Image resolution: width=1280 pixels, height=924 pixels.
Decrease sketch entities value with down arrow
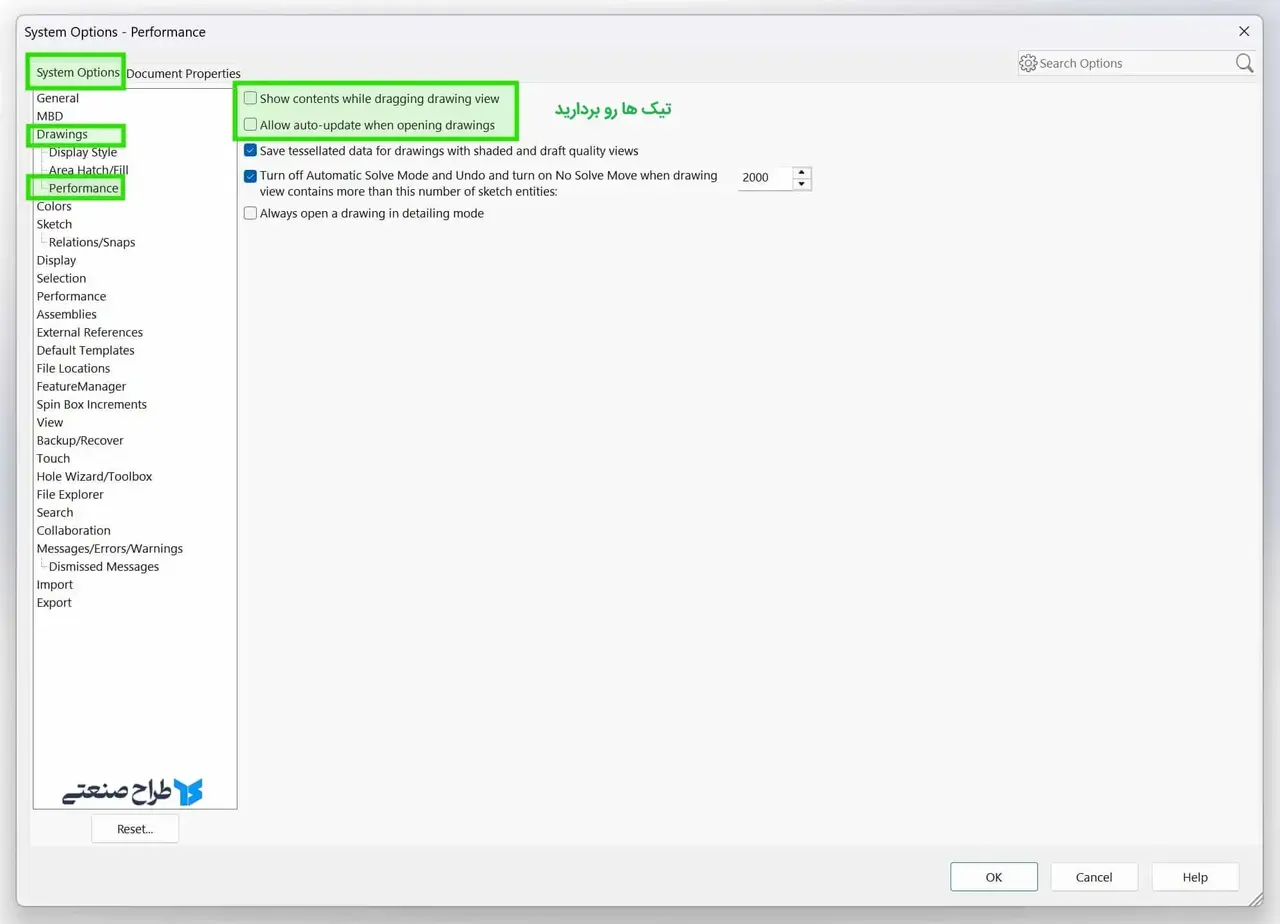click(x=801, y=184)
